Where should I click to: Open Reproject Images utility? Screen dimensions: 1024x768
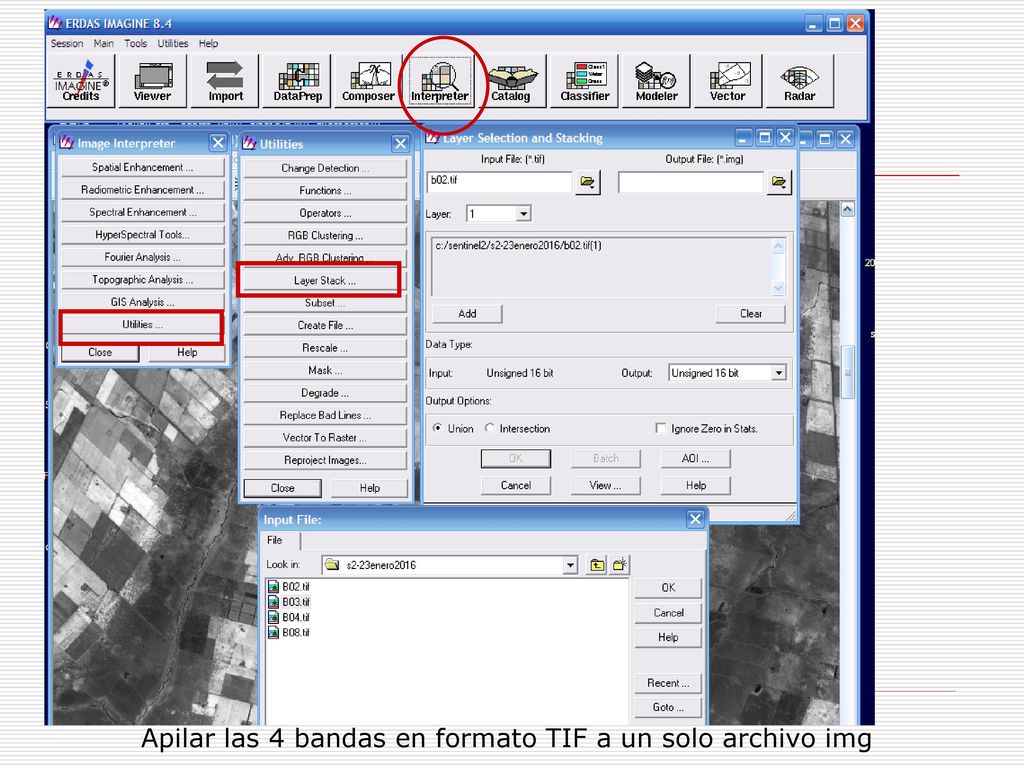[x=325, y=460]
